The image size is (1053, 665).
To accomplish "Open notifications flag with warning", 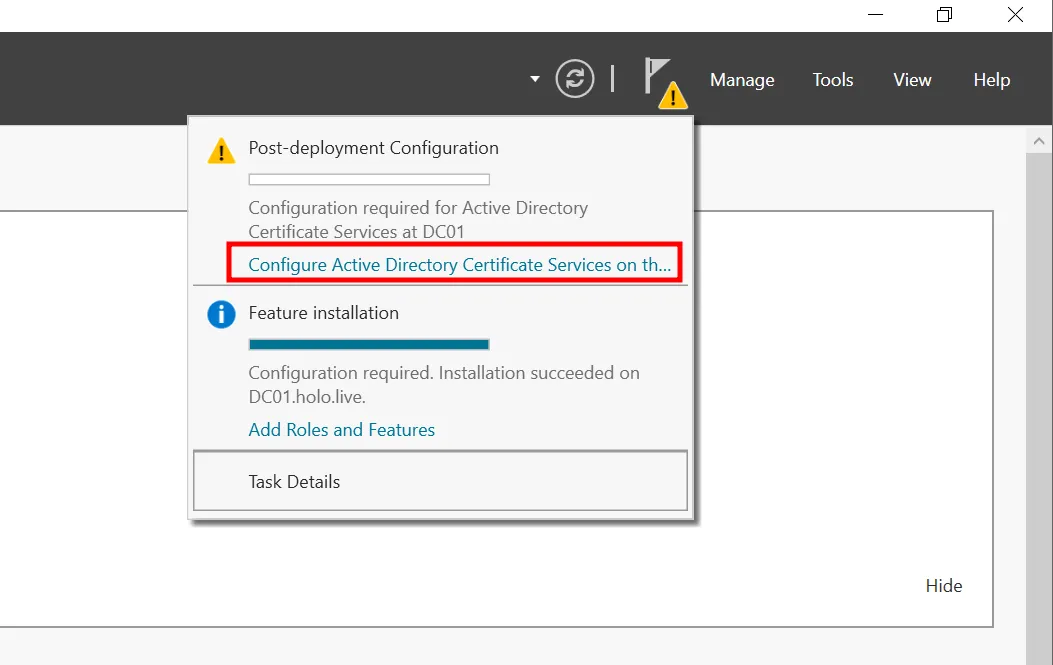I will click(666, 83).
